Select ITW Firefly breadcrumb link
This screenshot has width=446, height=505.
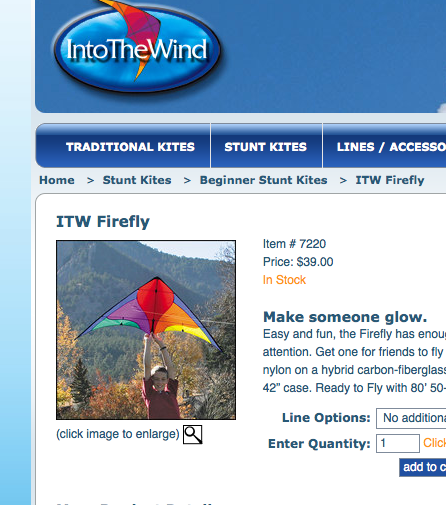tap(390, 180)
